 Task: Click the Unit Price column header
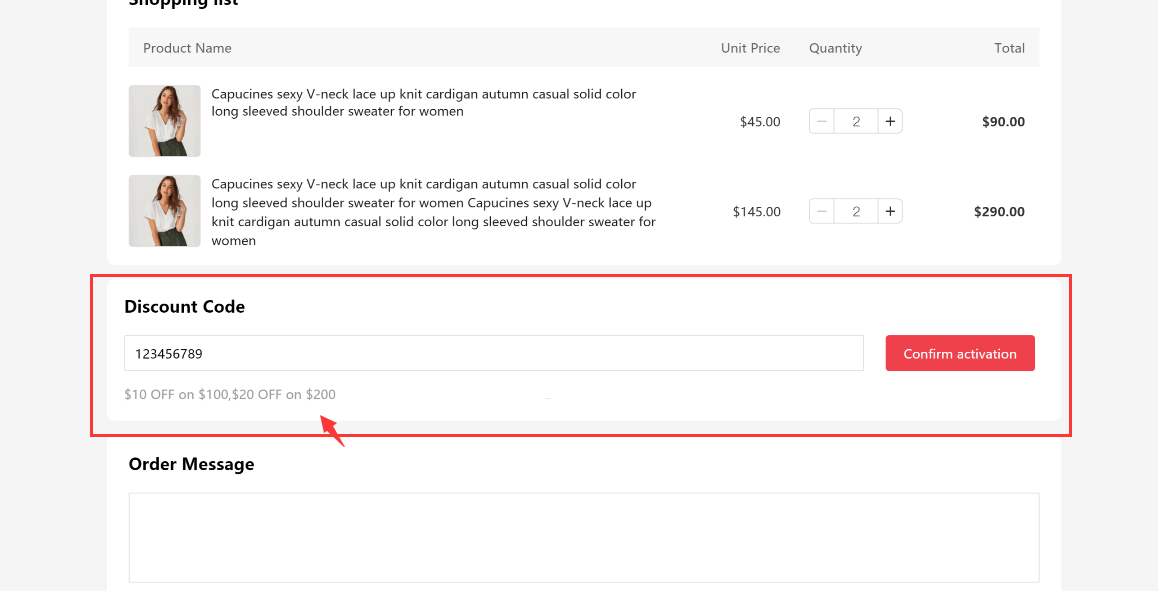tap(750, 48)
